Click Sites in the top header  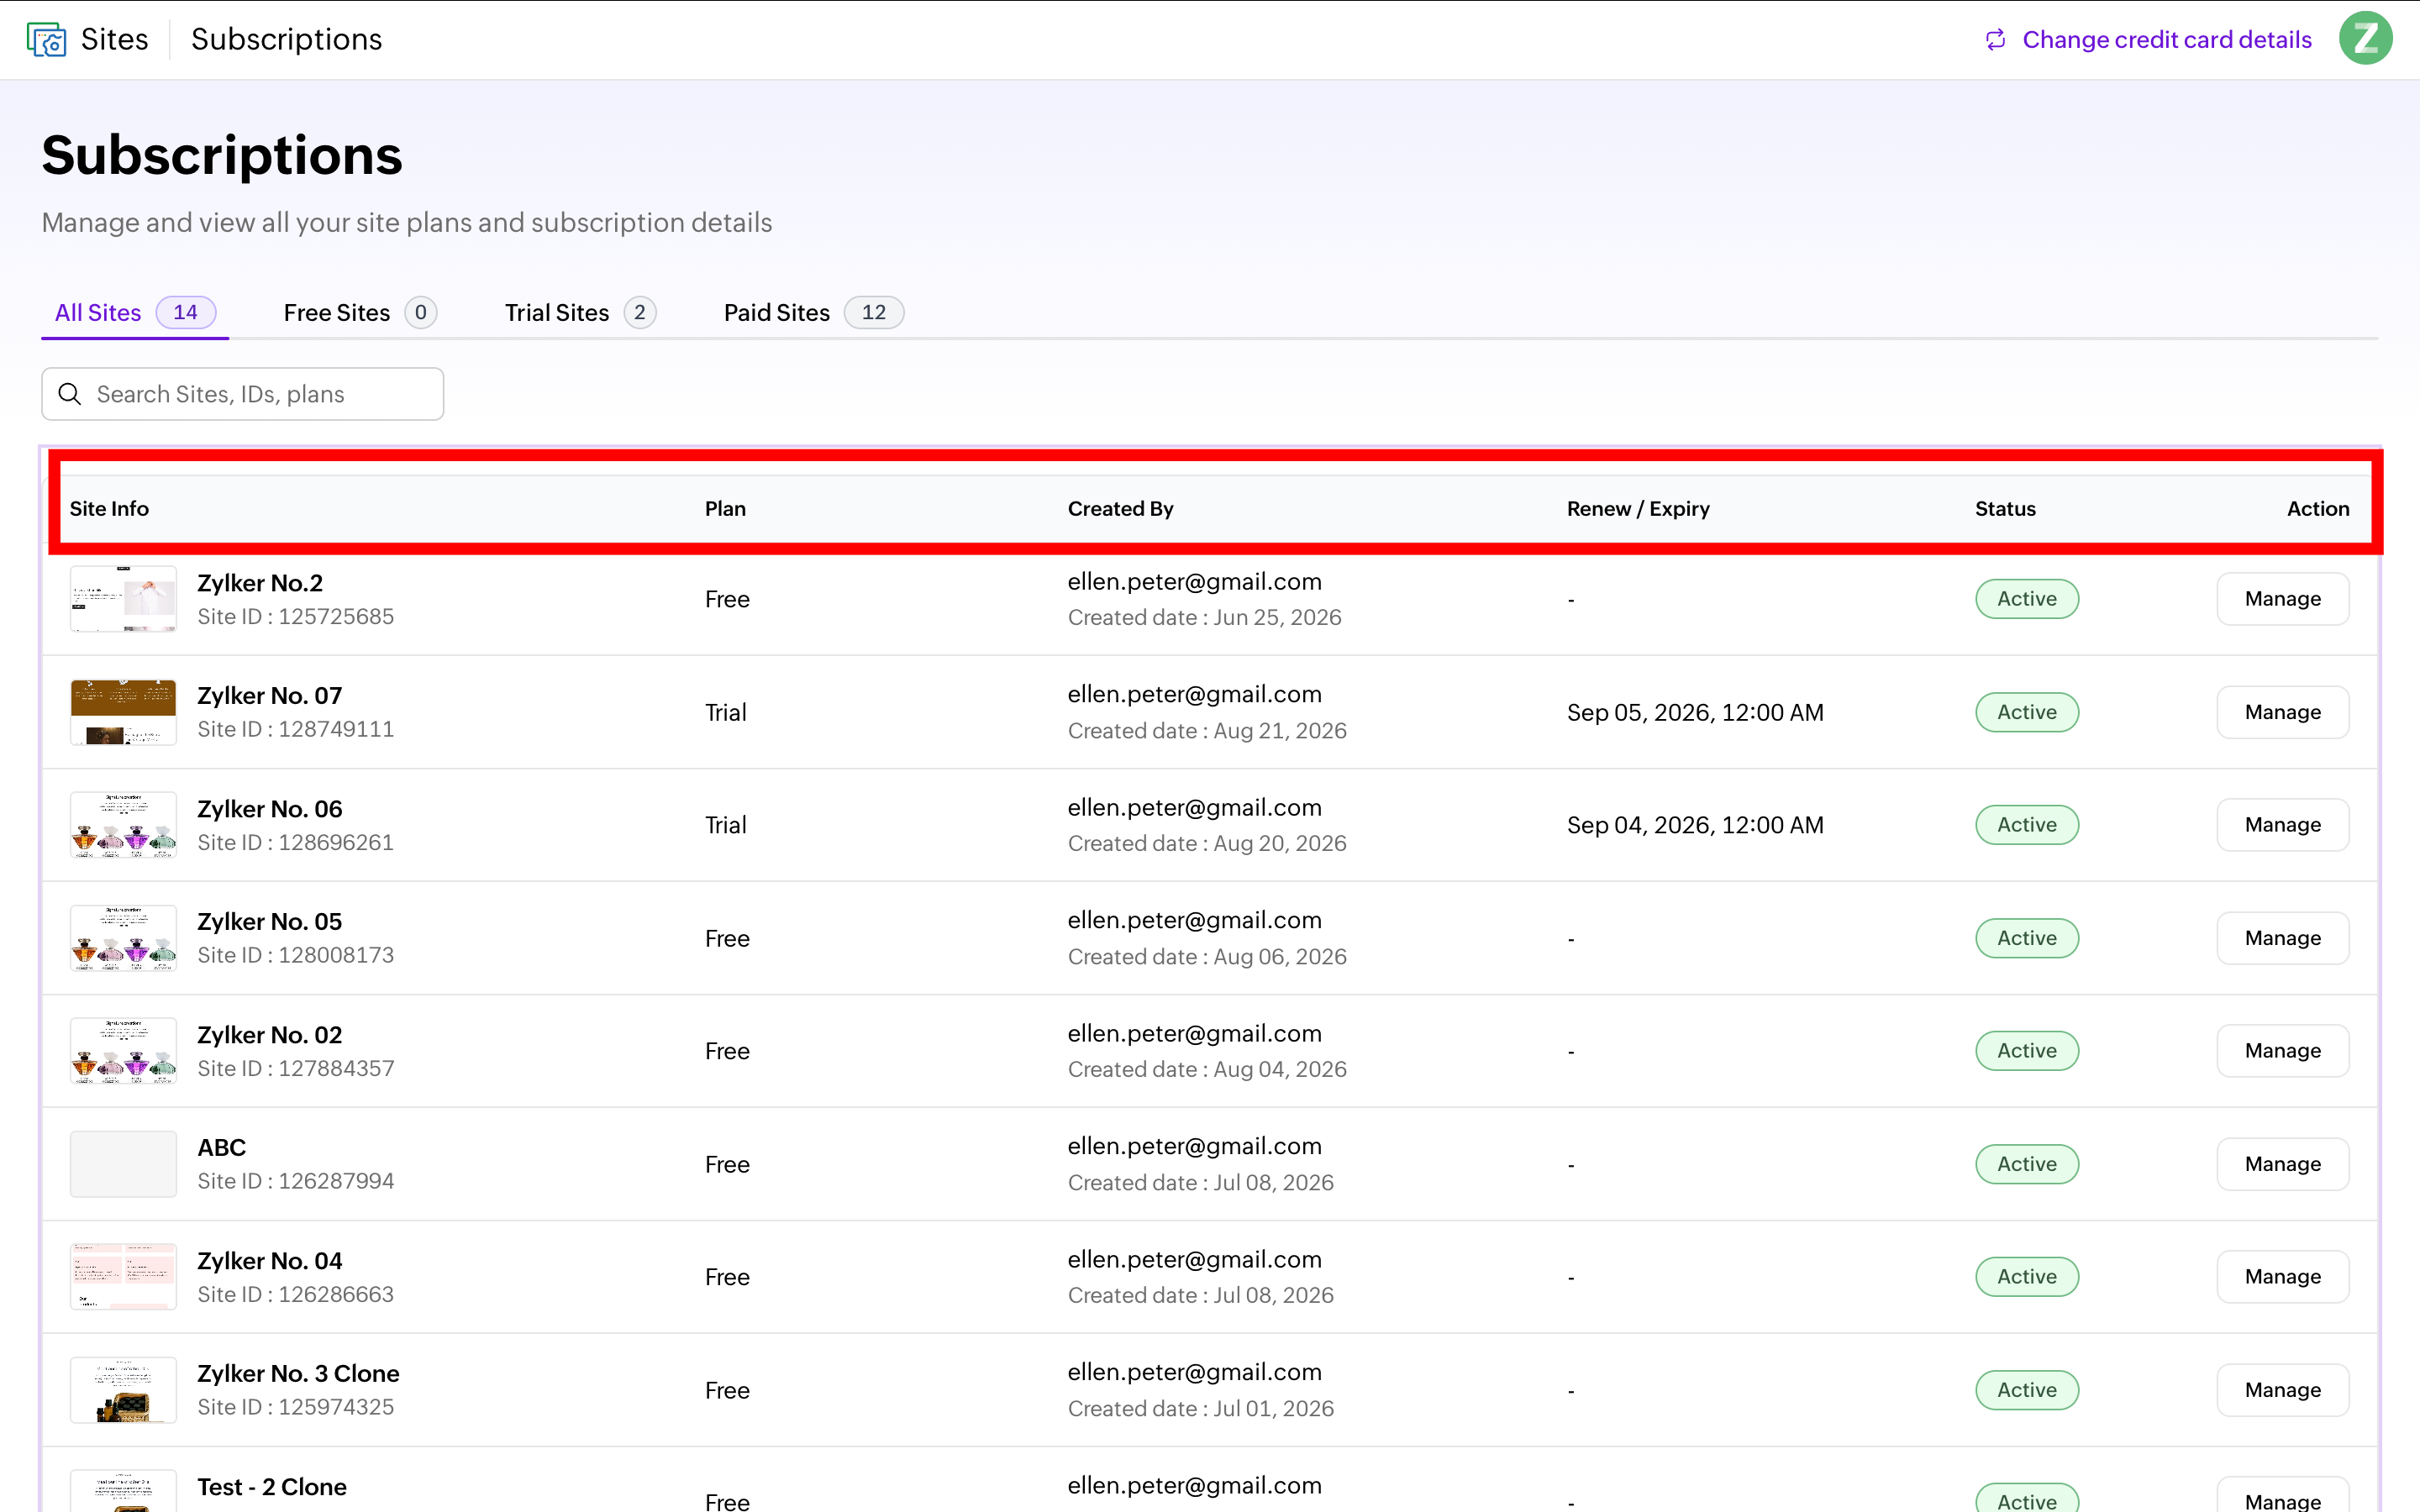(114, 39)
